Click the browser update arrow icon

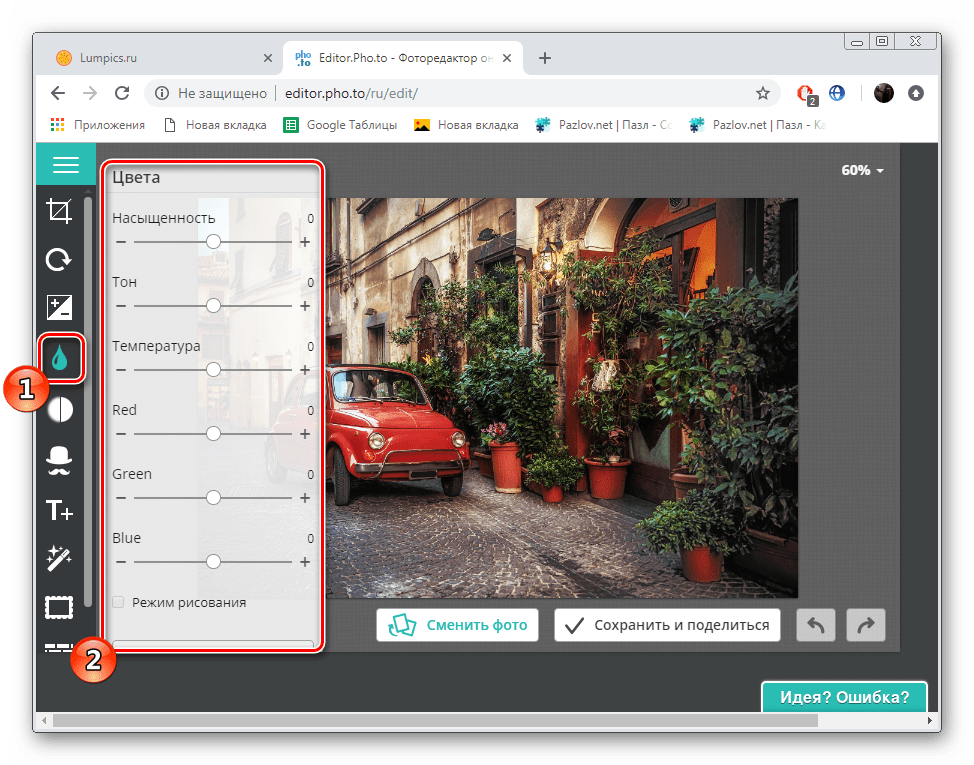tap(916, 93)
